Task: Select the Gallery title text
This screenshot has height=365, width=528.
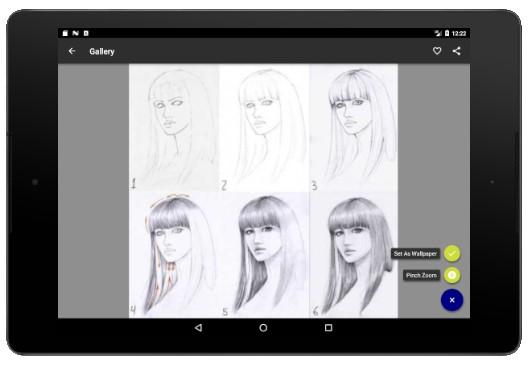Action: coord(102,52)
